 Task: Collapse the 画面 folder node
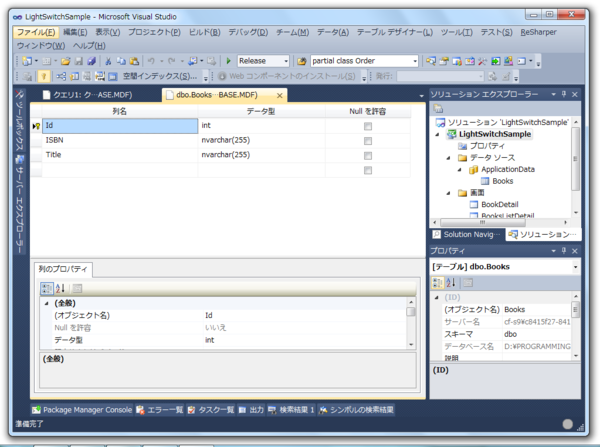point(448,193)
